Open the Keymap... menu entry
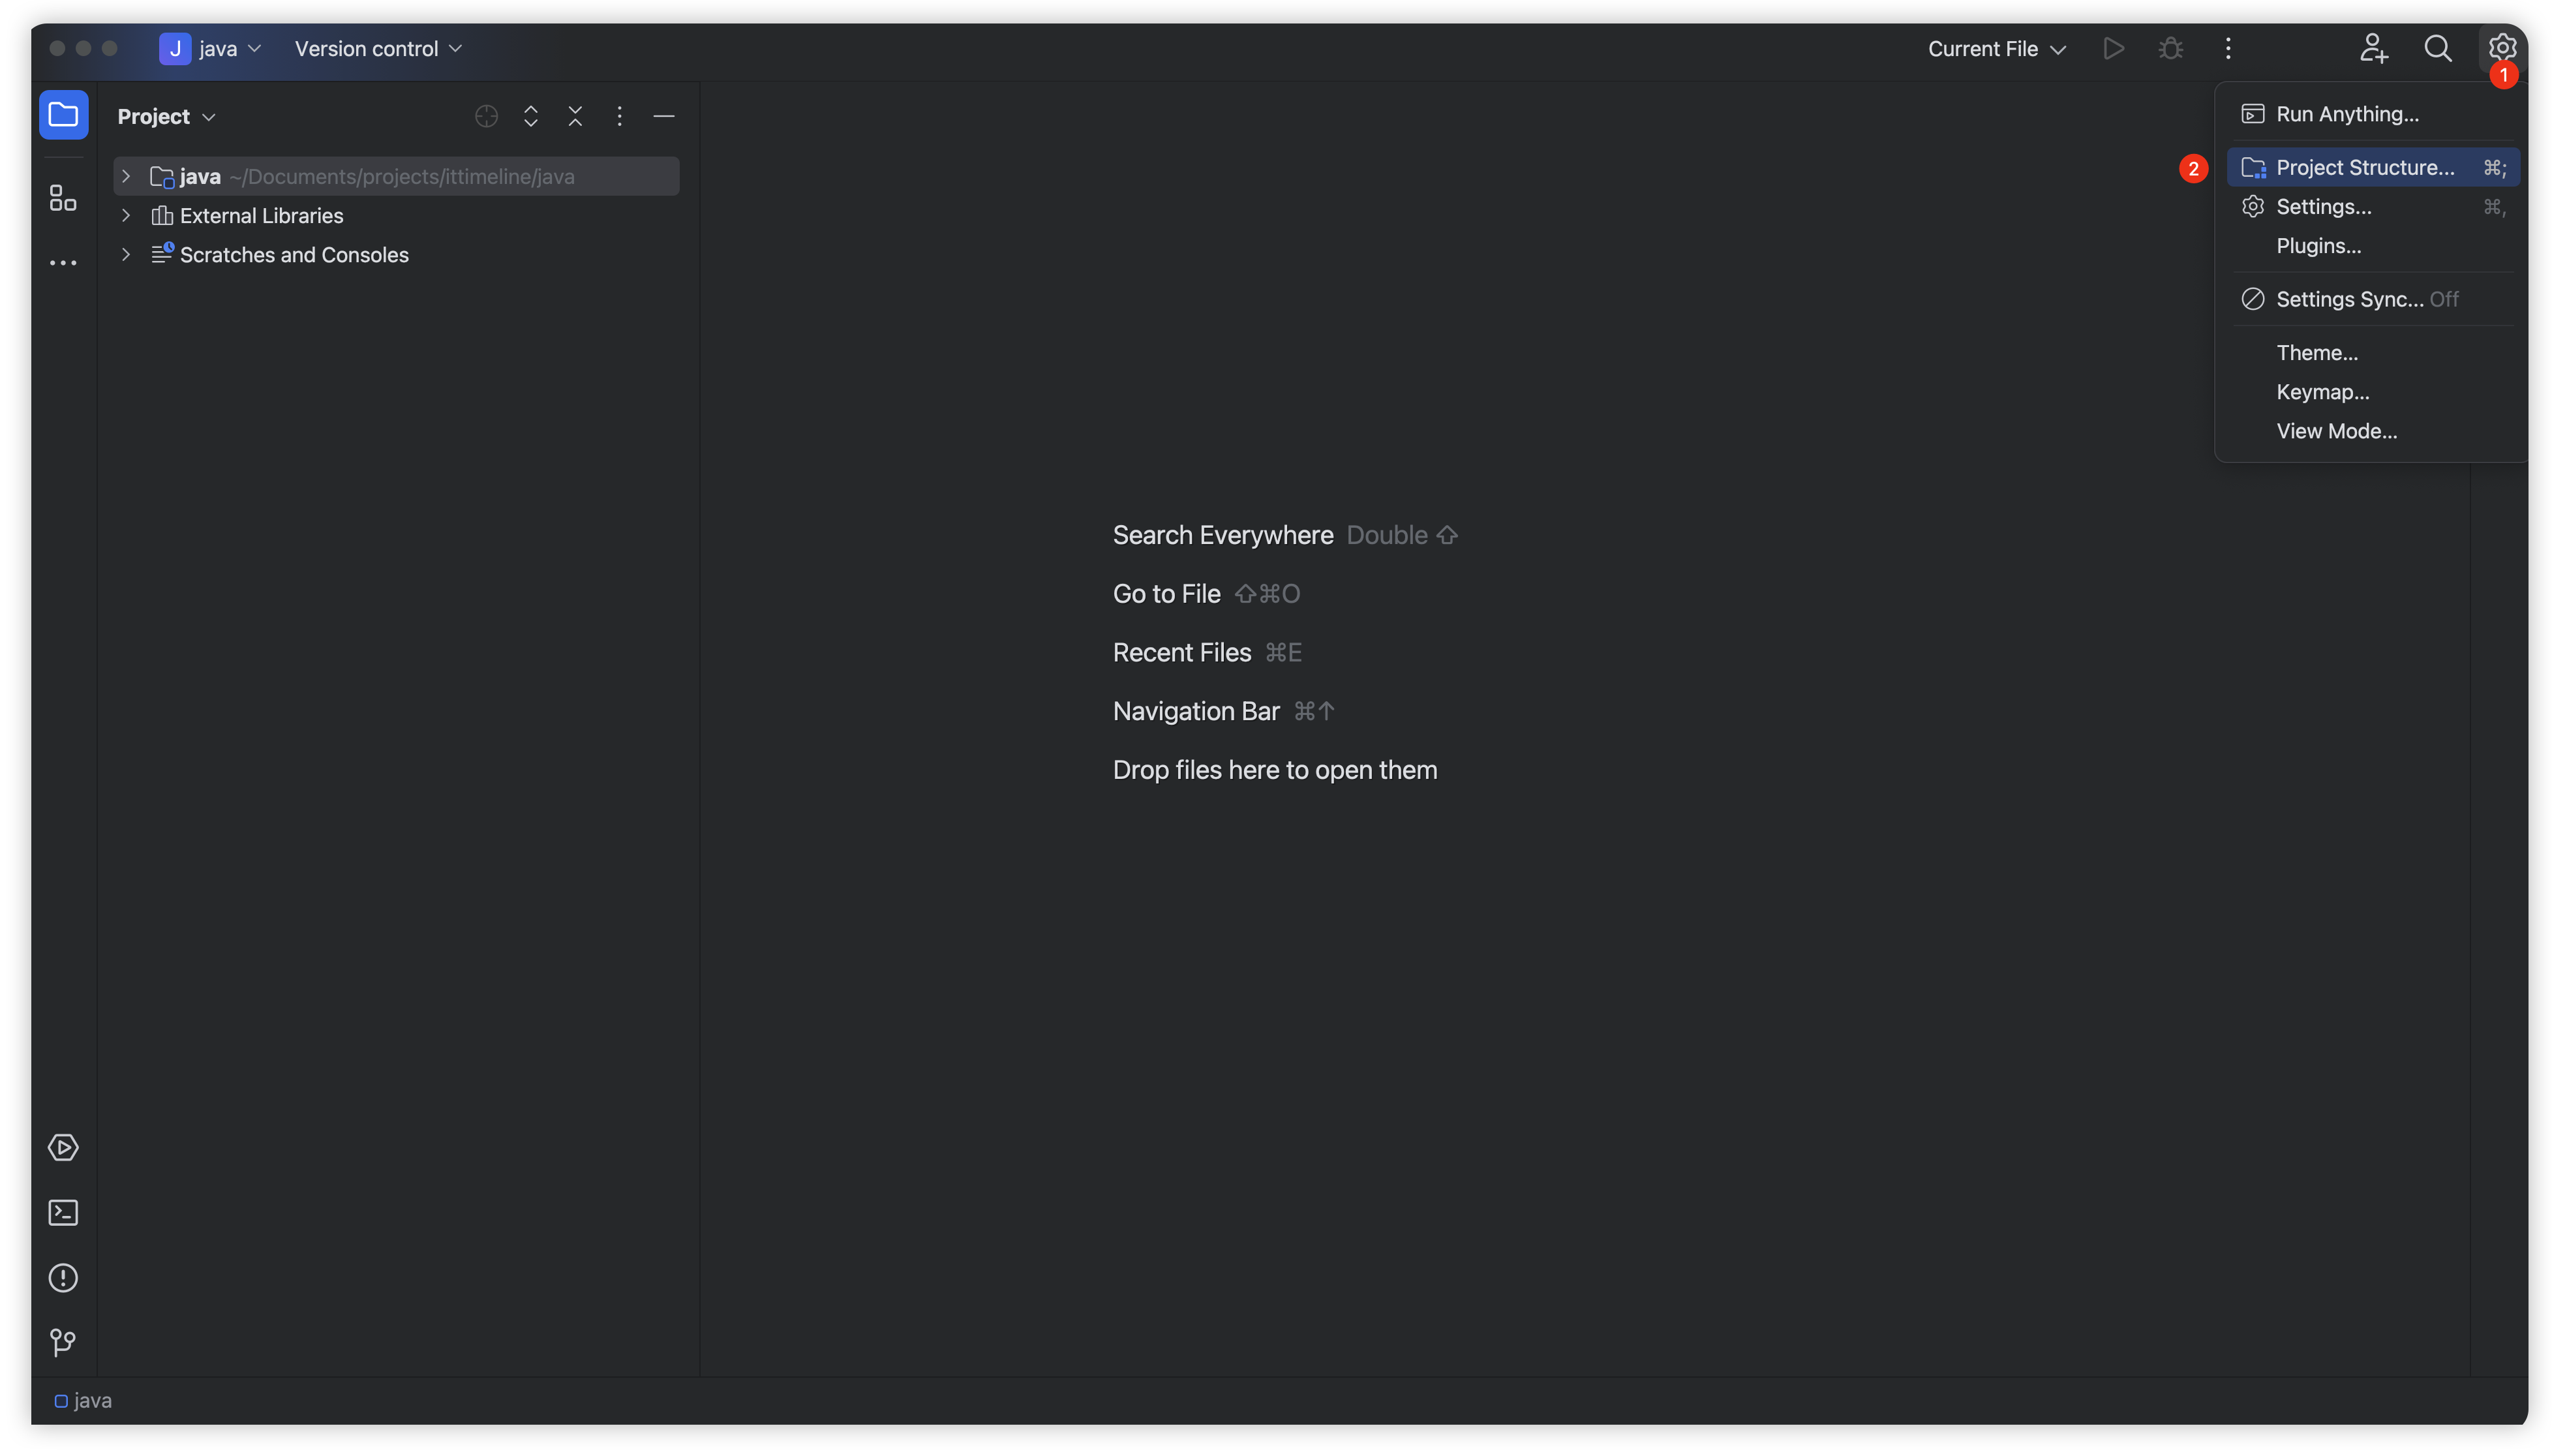2552x1456 pixels. coord(2322,392)
